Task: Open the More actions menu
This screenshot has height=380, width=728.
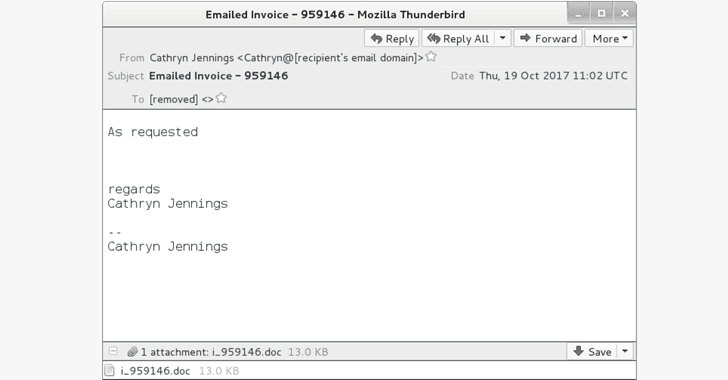Action: pos(610,39)
